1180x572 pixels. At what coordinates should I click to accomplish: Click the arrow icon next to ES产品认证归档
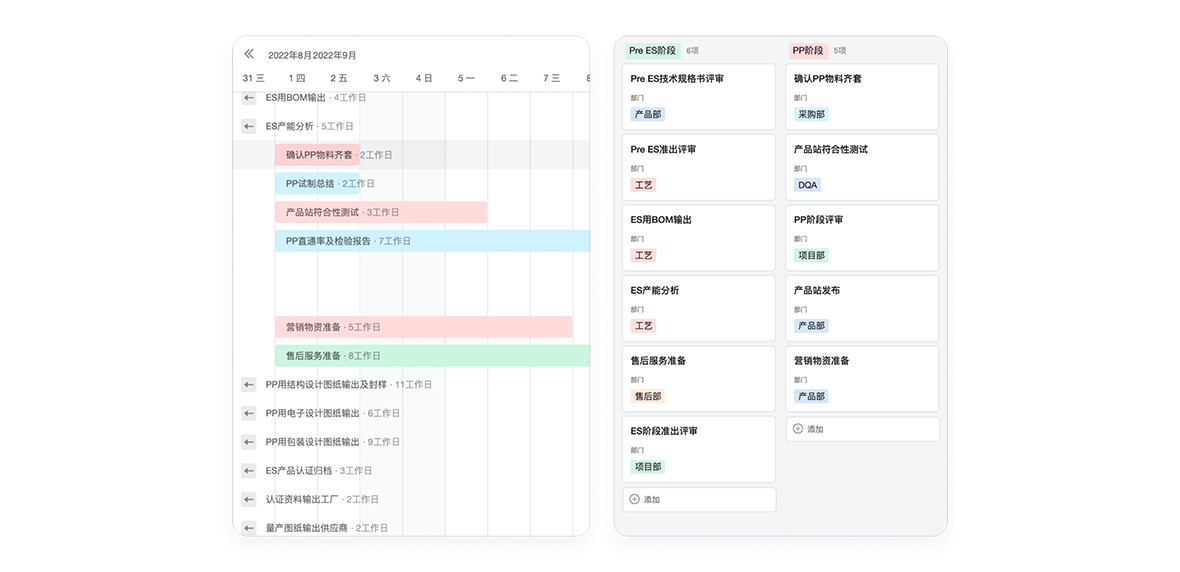(x=249, y=470)
